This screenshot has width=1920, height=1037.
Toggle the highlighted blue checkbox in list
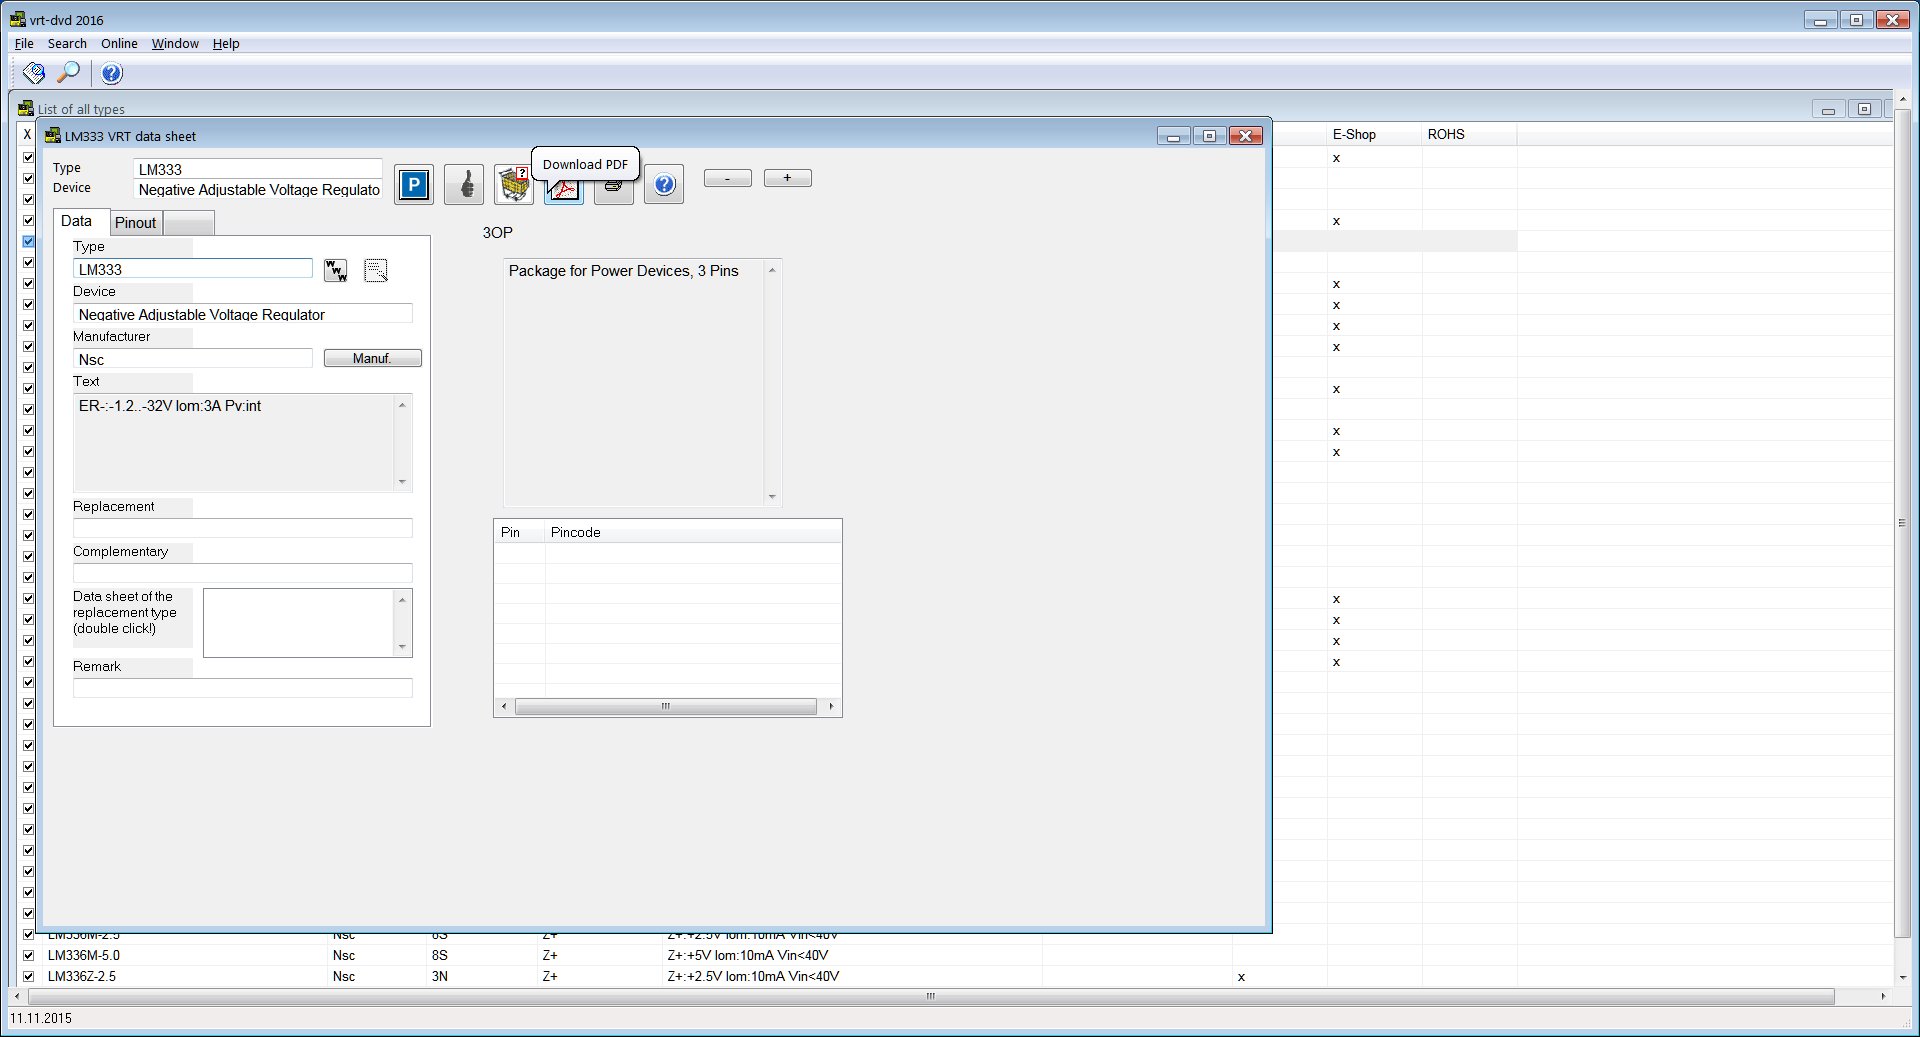click(x=28, y=241)
